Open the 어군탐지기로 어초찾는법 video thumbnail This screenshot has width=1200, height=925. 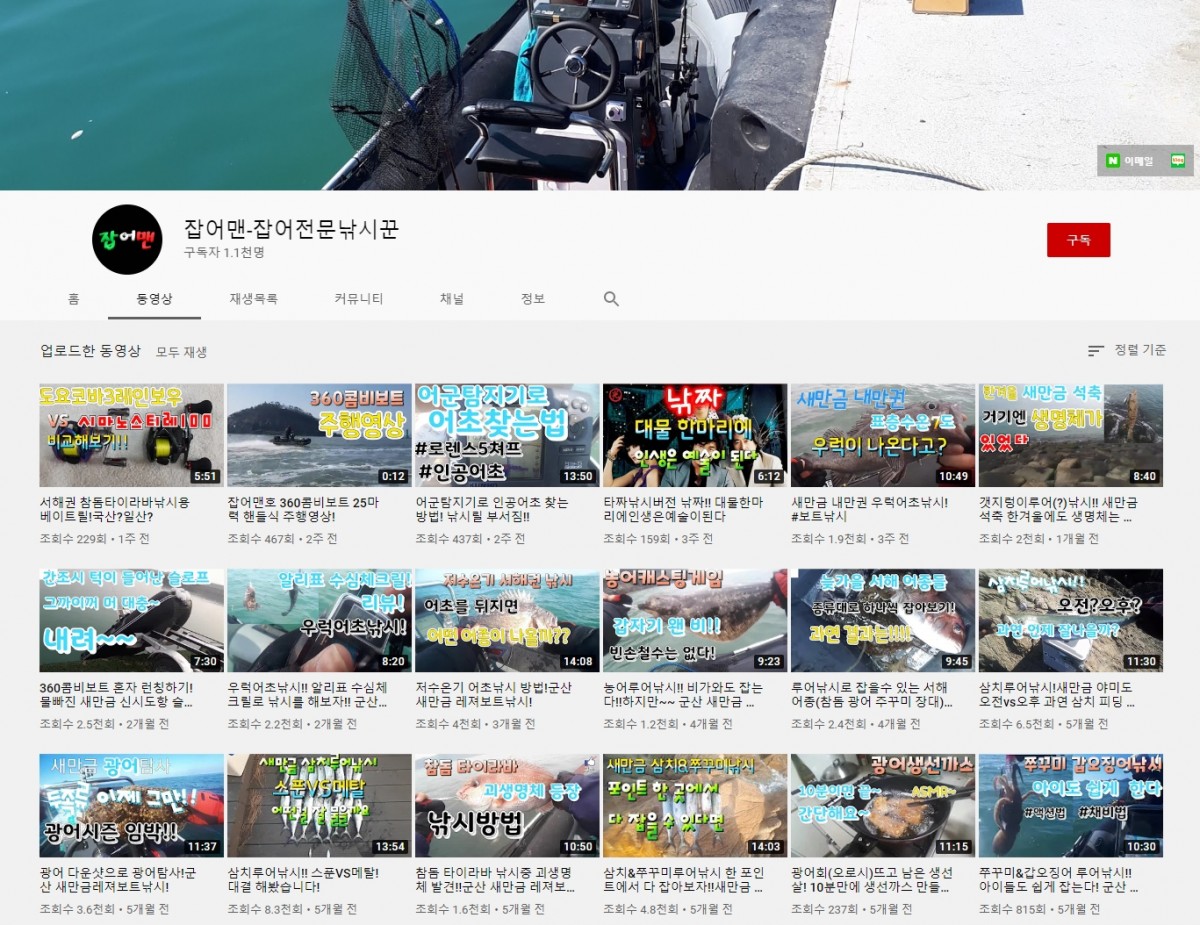pyautogui.click(x=507, y=435)
